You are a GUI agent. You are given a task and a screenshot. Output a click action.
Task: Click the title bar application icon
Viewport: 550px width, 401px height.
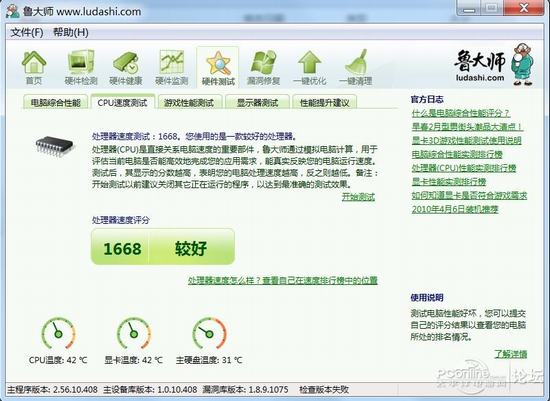pos(13,11)
